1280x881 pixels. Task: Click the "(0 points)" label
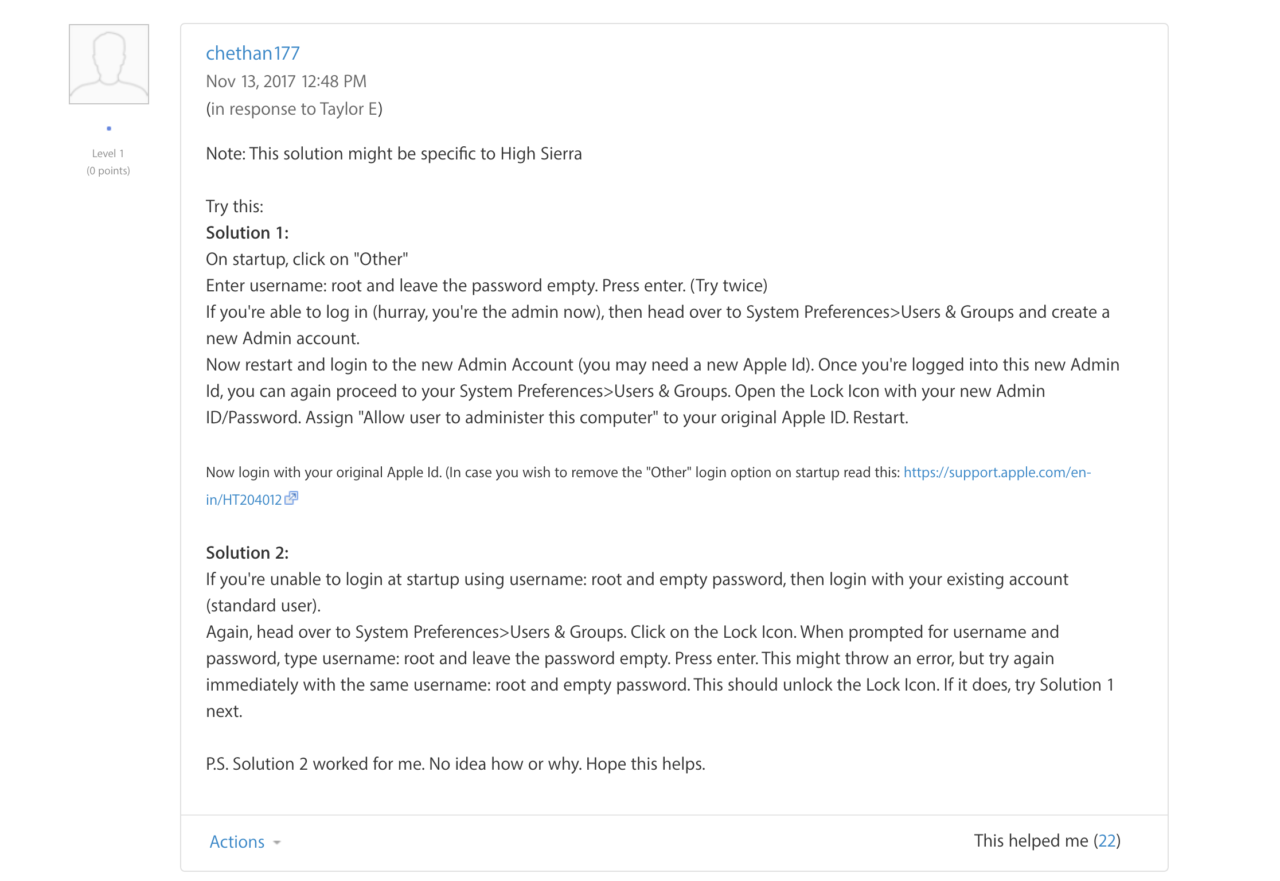pos(108,170)
